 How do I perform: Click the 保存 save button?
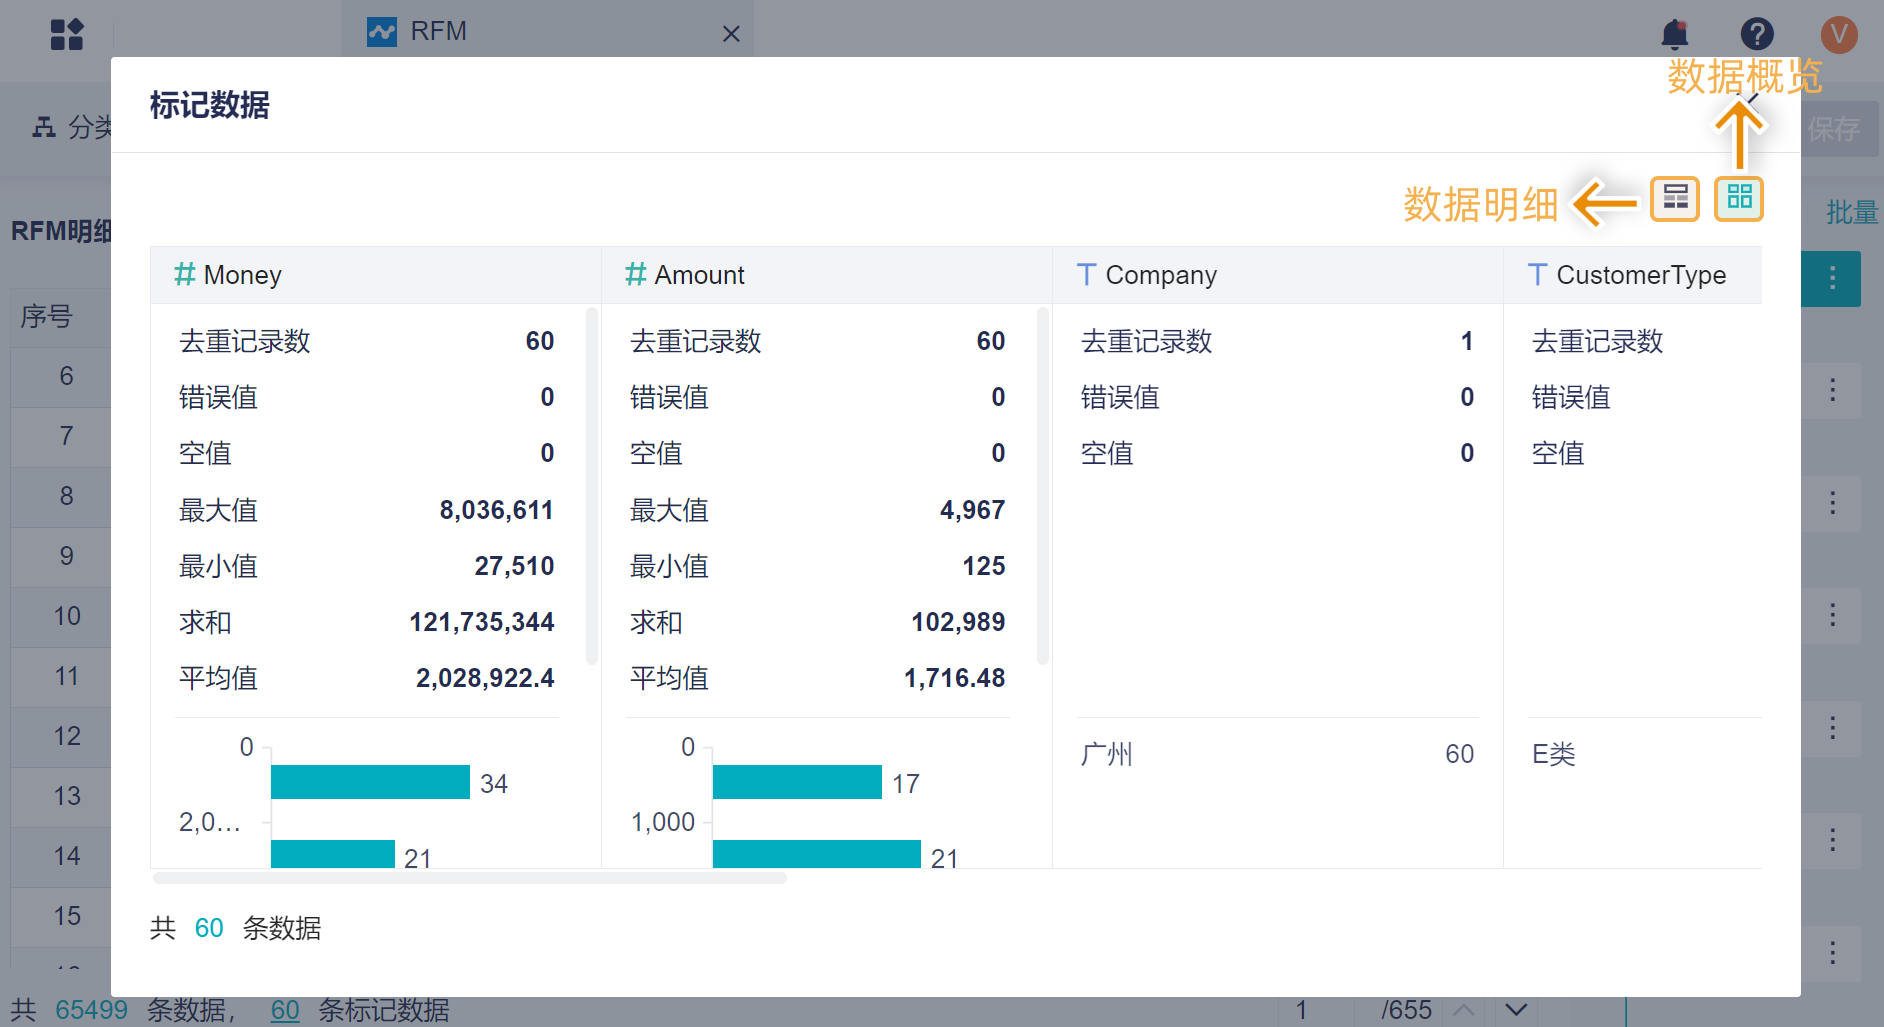[1833, 129]
